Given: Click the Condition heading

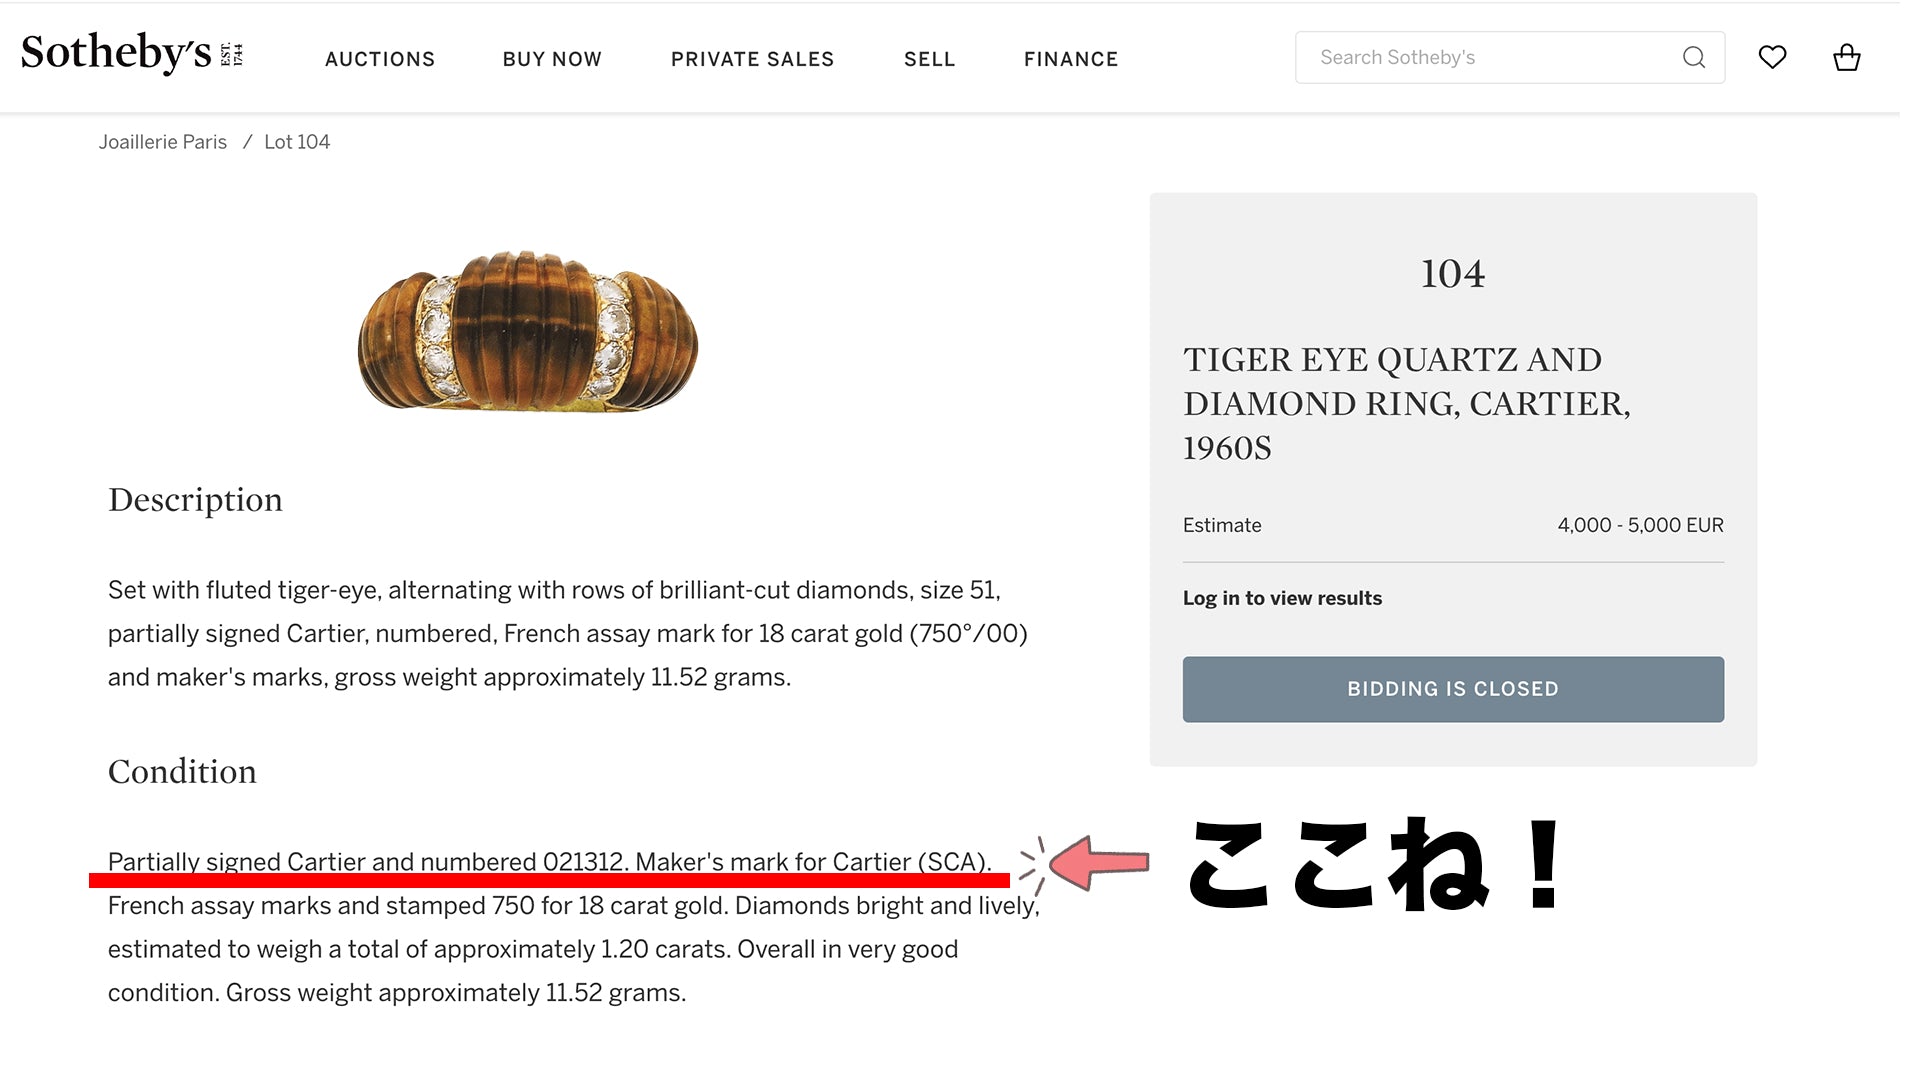Looking at the screenshot, I should pos(182,772).
